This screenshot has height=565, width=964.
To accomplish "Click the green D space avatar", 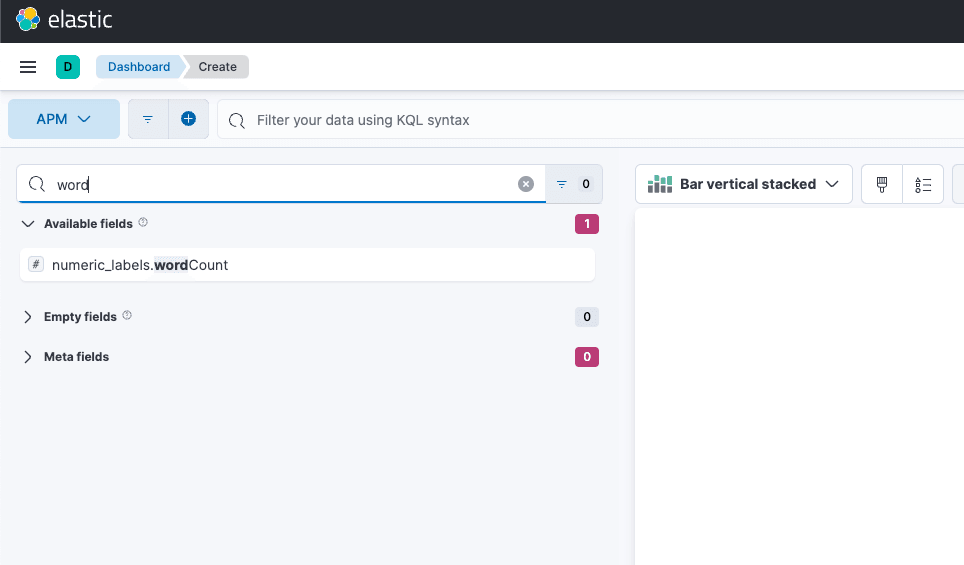I will 68,67.
